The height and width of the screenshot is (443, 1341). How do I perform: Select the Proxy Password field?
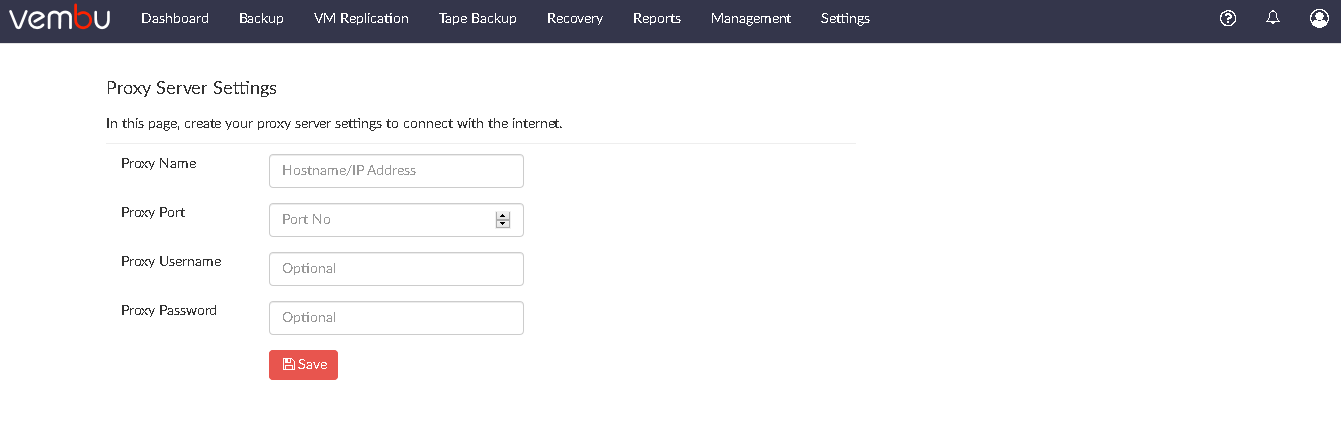tap(396, 318)
